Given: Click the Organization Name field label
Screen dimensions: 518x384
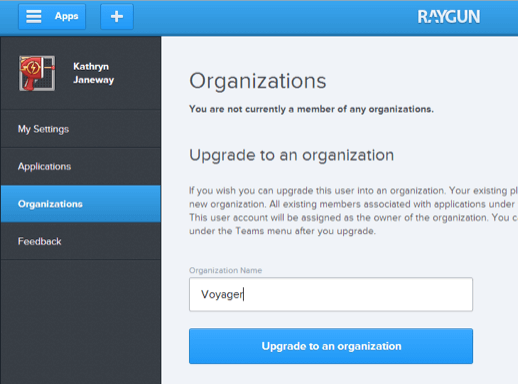Looking at the screenshot, I should point(225,270).
